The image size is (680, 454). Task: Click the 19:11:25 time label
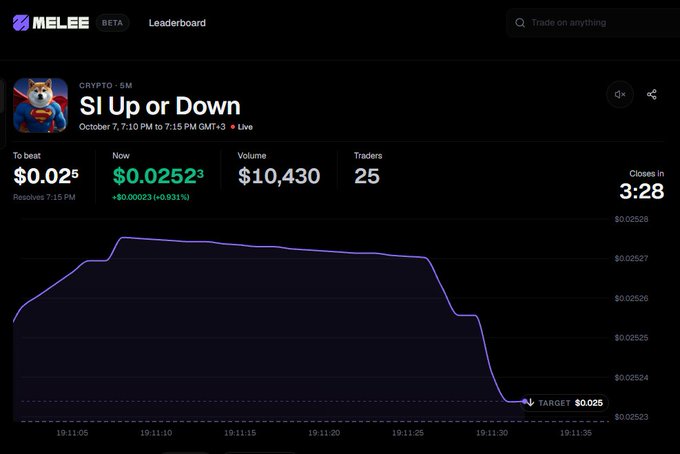click(x=408, y=433)
